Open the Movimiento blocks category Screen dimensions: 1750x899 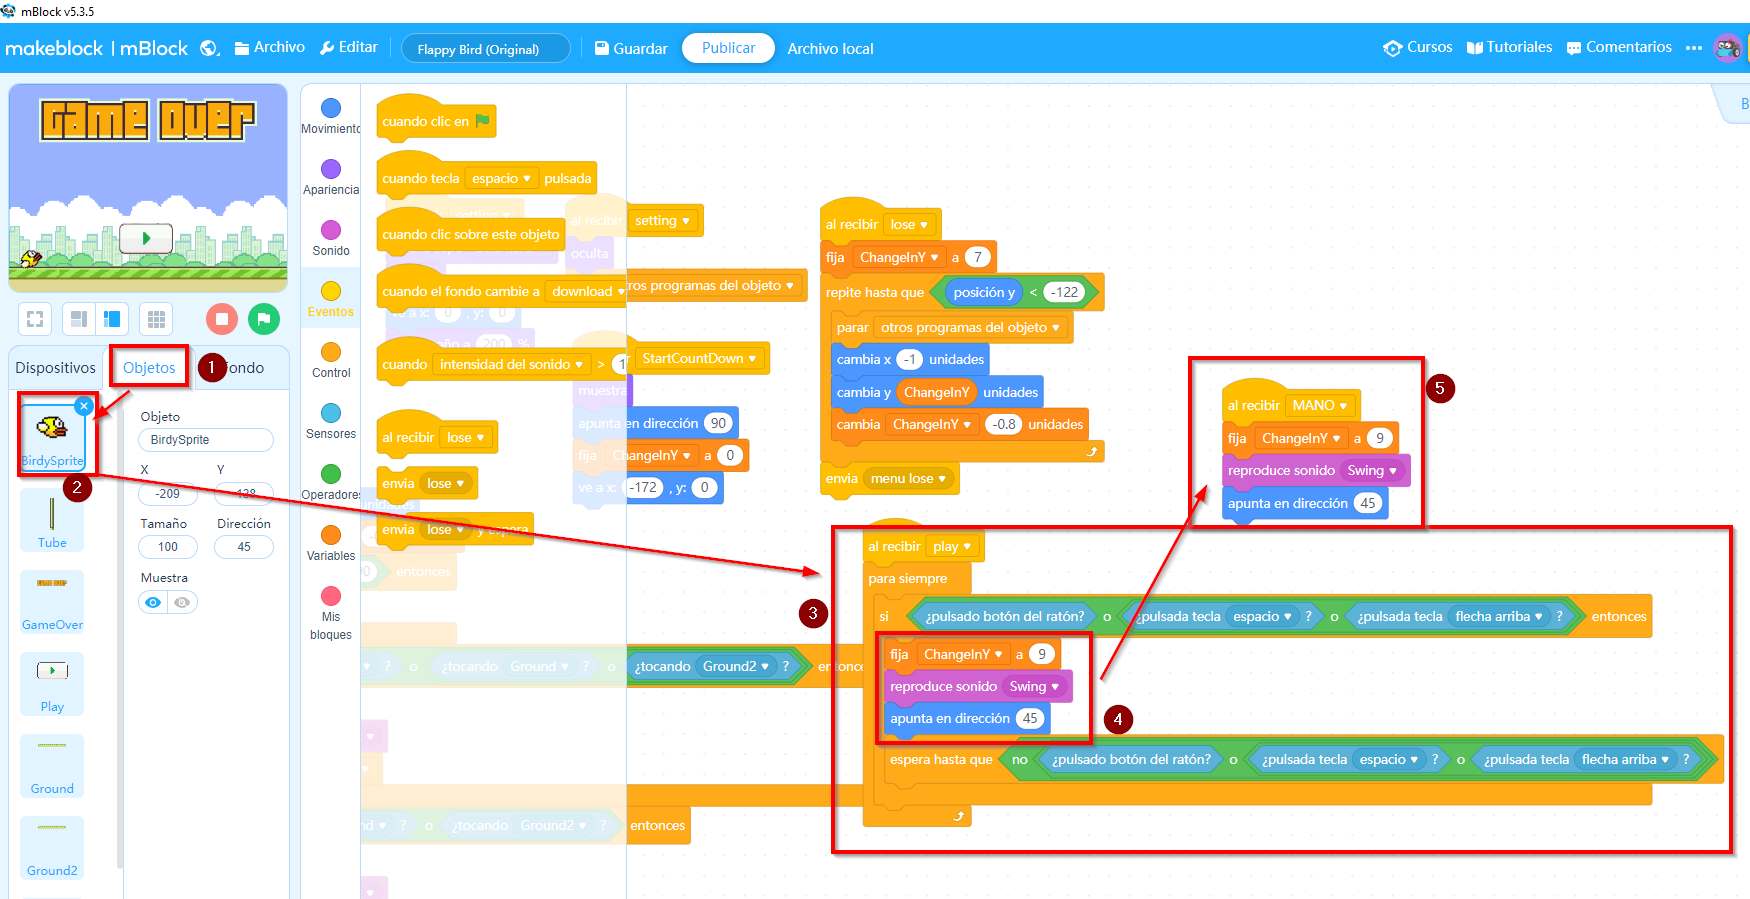(x=331, y=116)
